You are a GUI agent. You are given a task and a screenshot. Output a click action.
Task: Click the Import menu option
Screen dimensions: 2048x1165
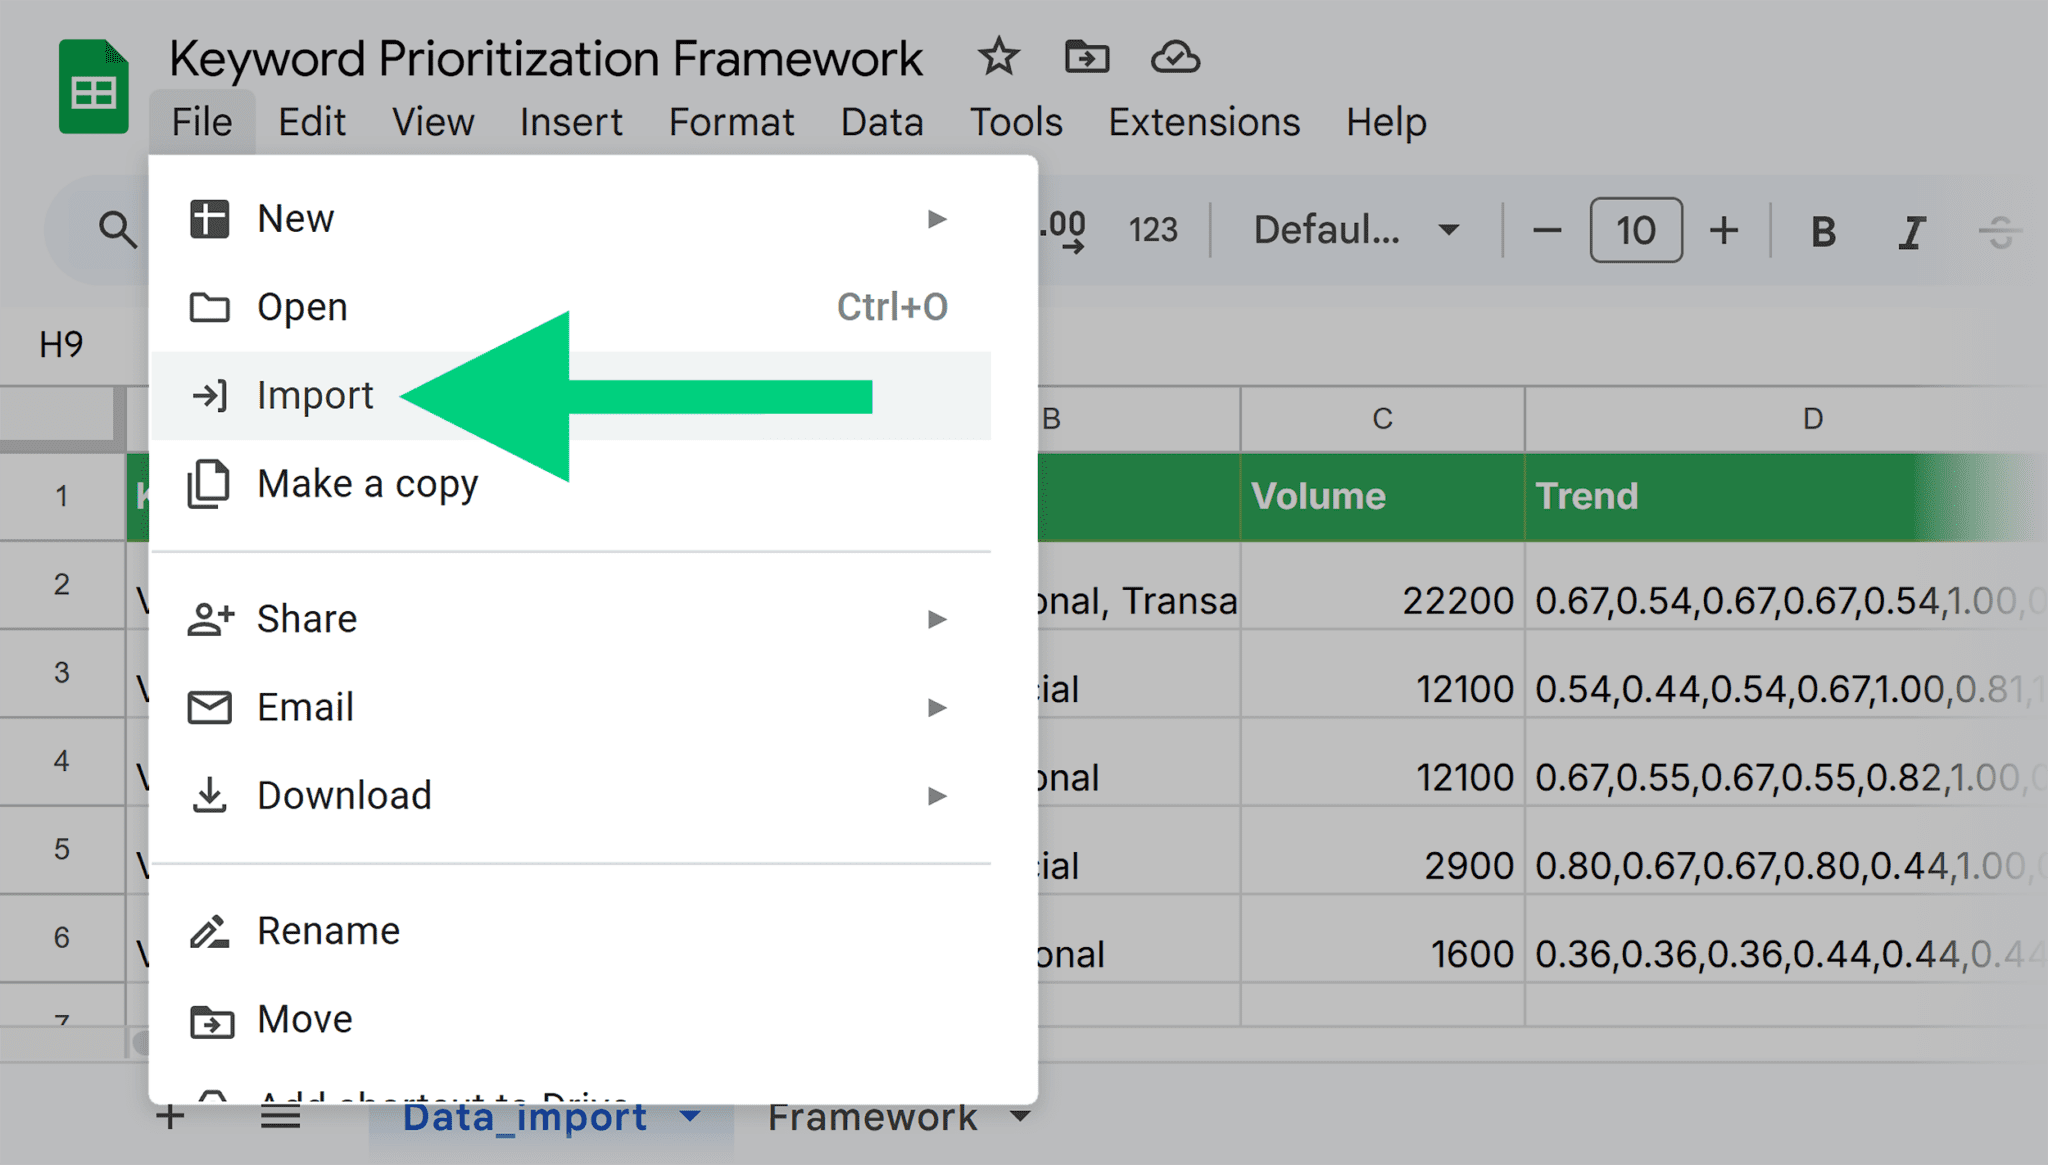coord(315,394)
